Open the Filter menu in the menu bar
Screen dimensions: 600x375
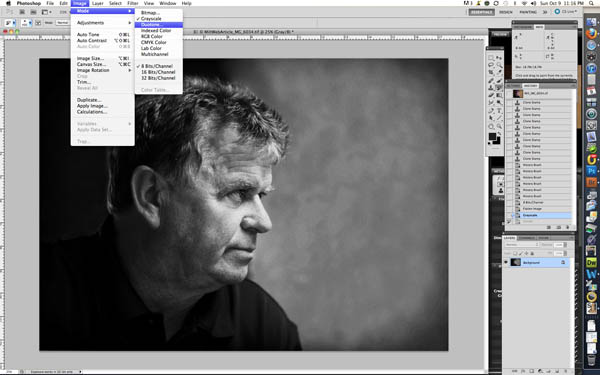point(132,3)
